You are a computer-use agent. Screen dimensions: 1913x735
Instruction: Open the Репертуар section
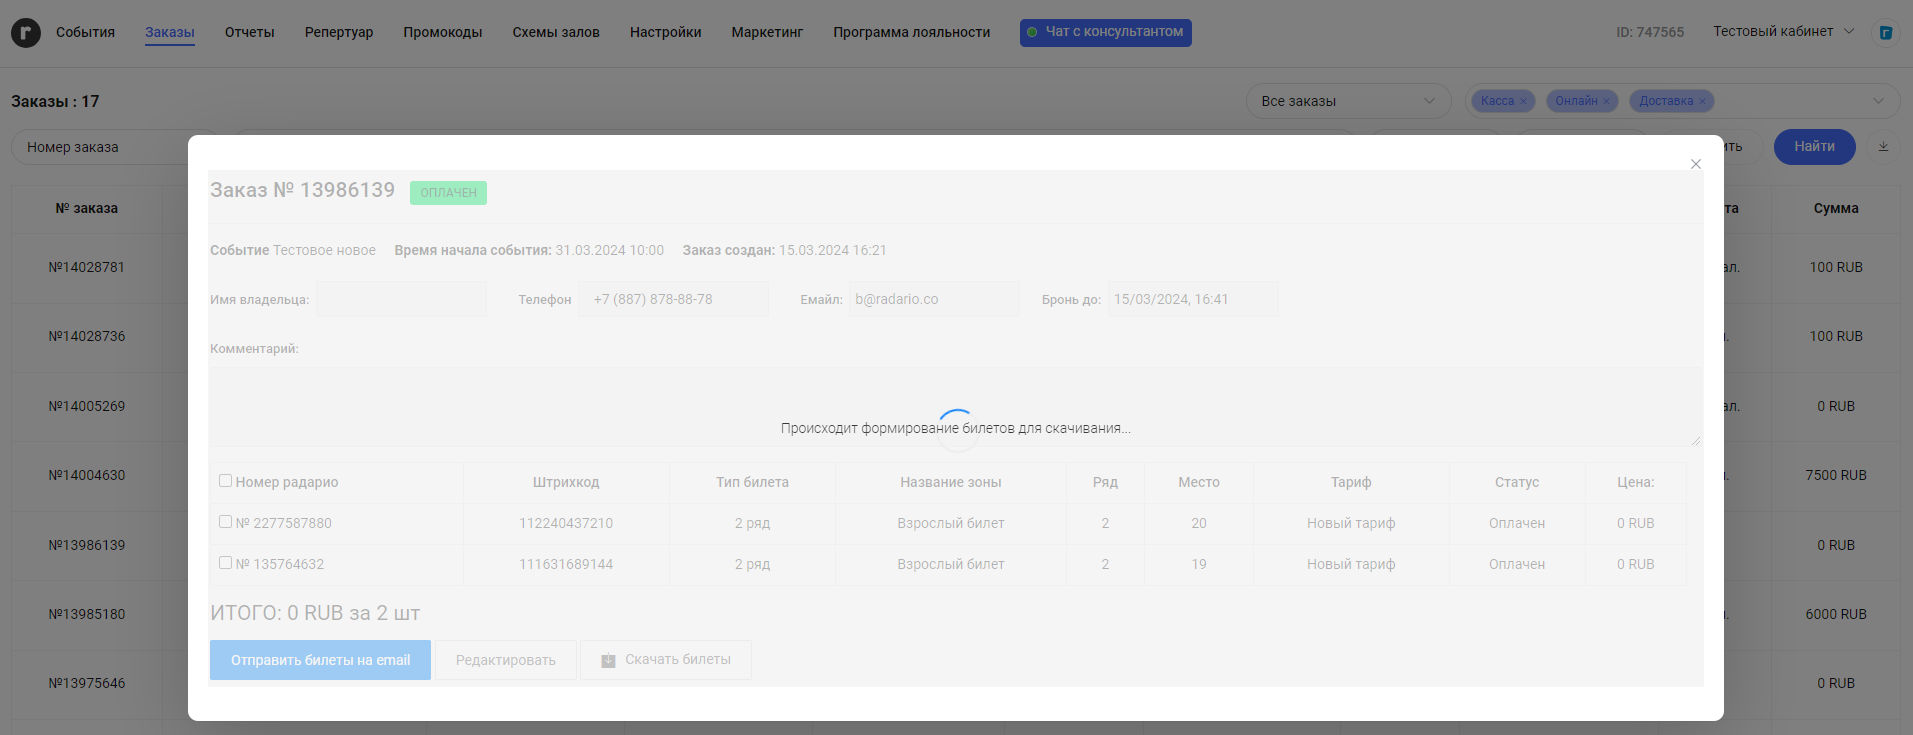339,32
